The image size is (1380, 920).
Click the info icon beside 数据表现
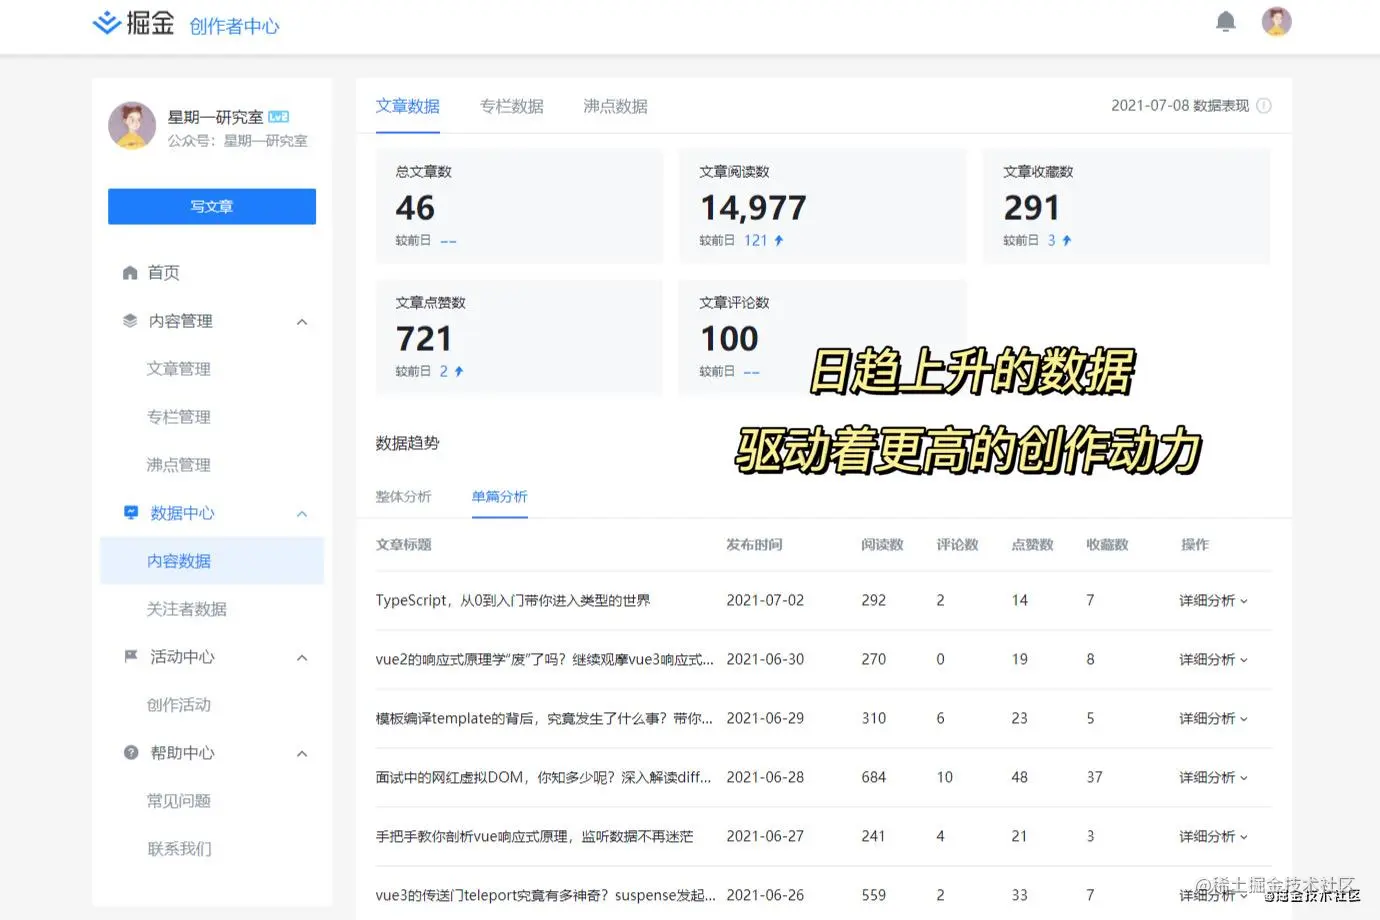(1263, 105)
